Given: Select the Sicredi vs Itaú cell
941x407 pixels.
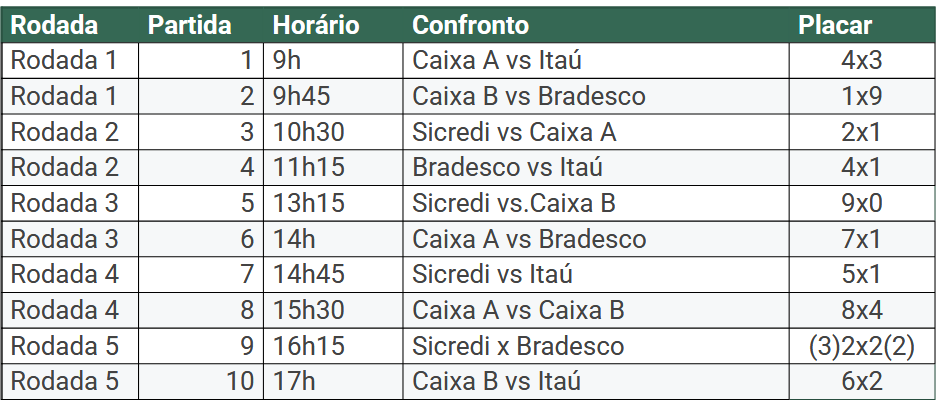Looking at the screenshot, I should [493, 275].
